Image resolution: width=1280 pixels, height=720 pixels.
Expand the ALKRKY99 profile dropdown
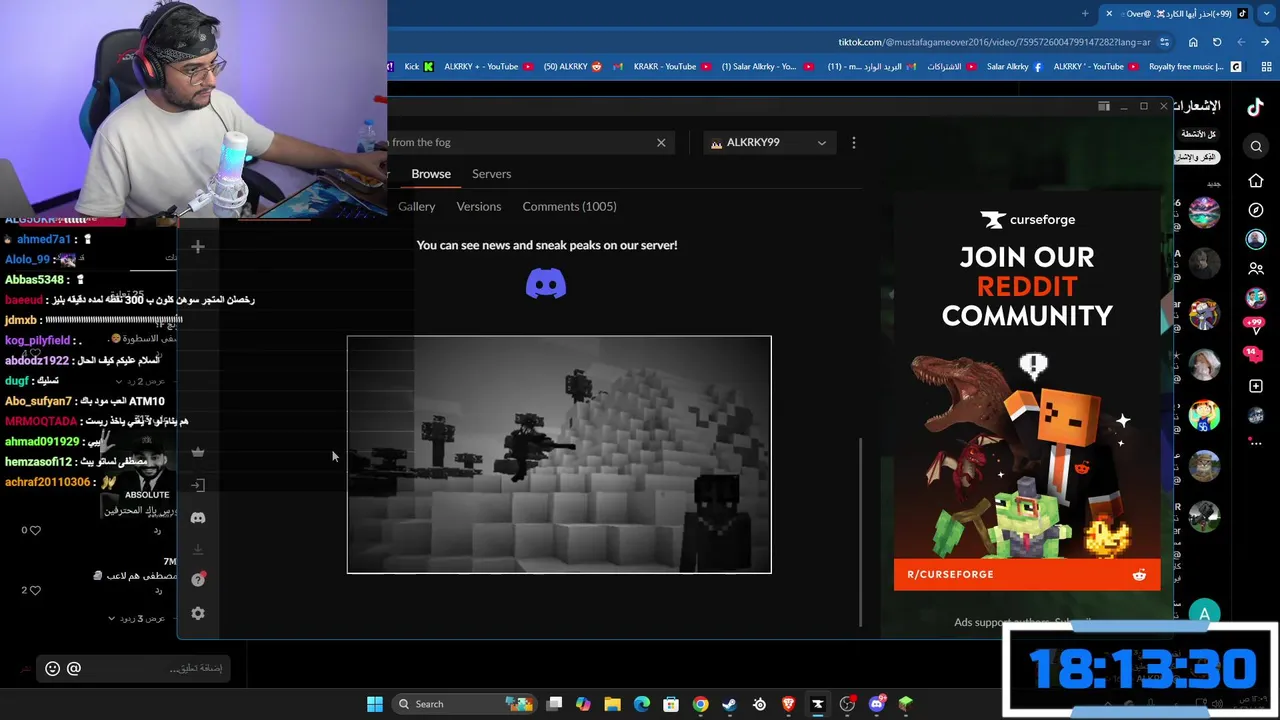click(x=768, y=143)
